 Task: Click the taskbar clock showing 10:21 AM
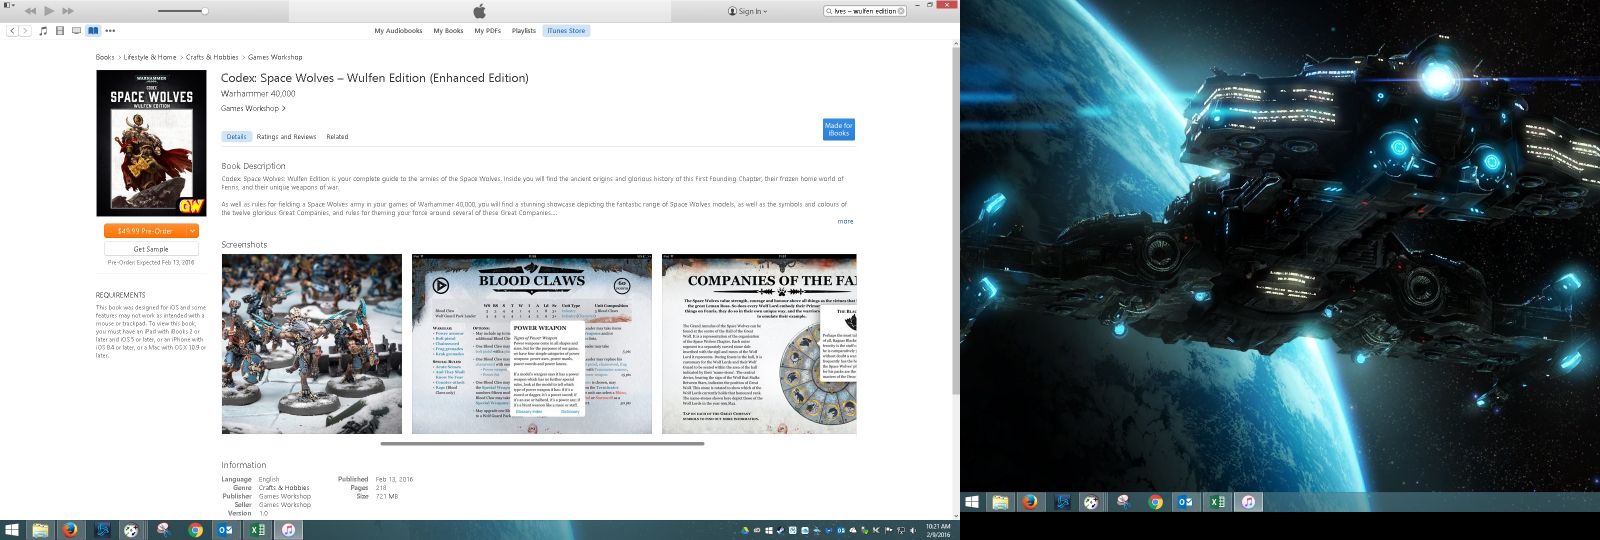click(938, 530)
